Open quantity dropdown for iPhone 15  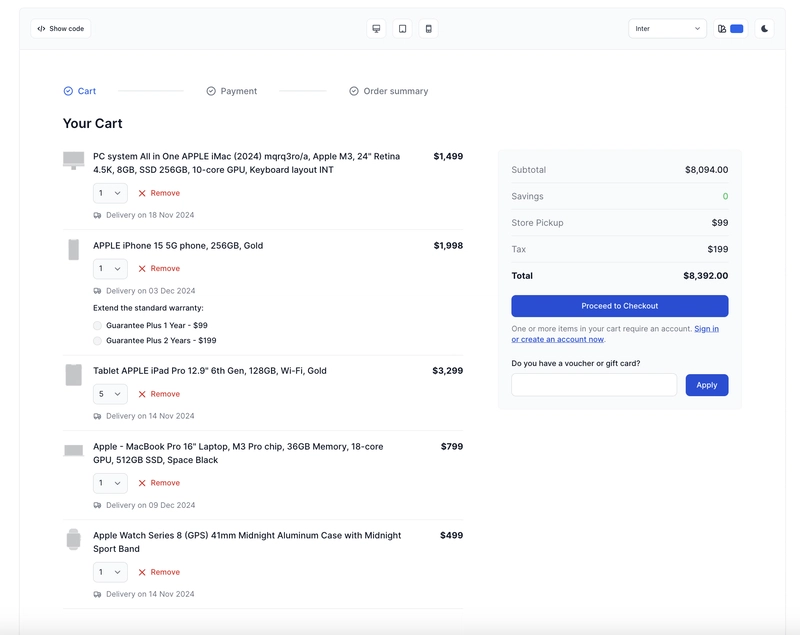click(x=110, y=269)
